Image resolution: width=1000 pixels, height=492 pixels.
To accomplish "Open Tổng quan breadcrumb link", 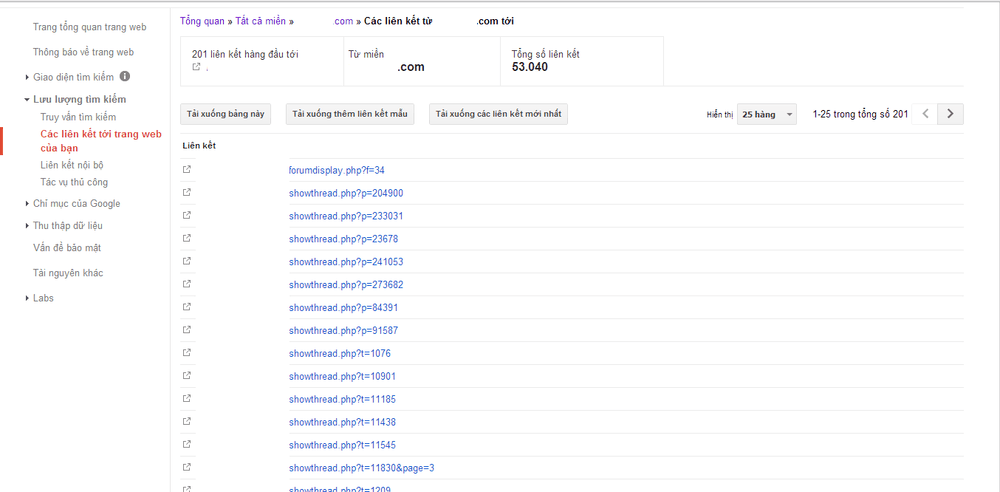I will pos(202,21).
